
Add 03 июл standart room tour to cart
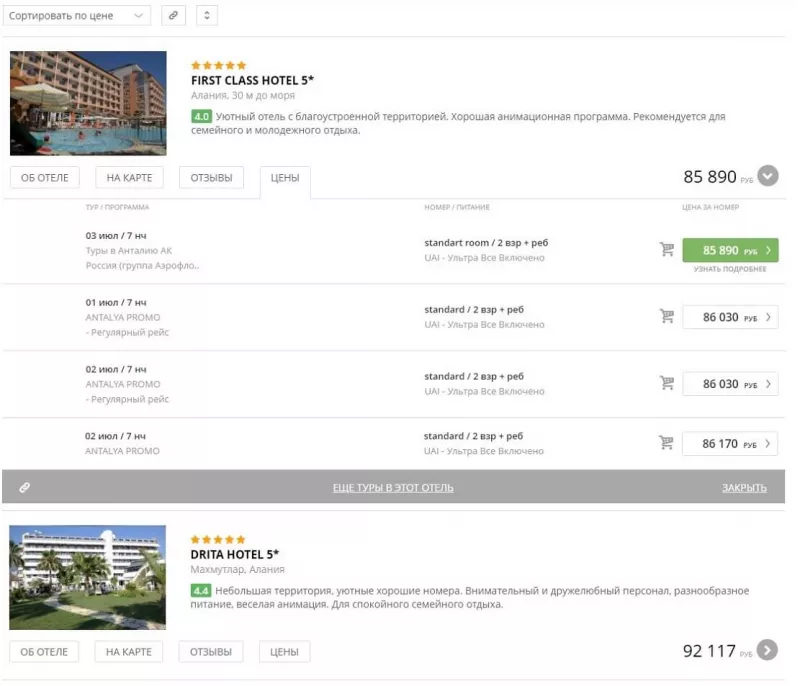coord(666,249)
